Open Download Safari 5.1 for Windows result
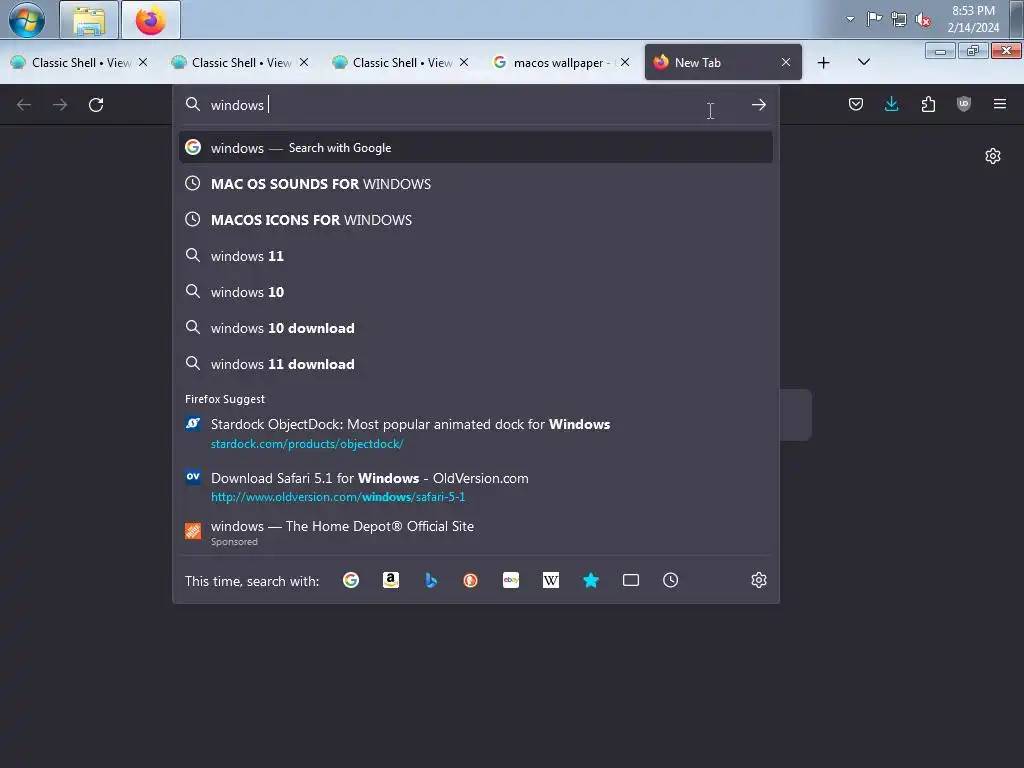Screen dimensions: 1024x768 pyautogui.click(x=475, y=487)
